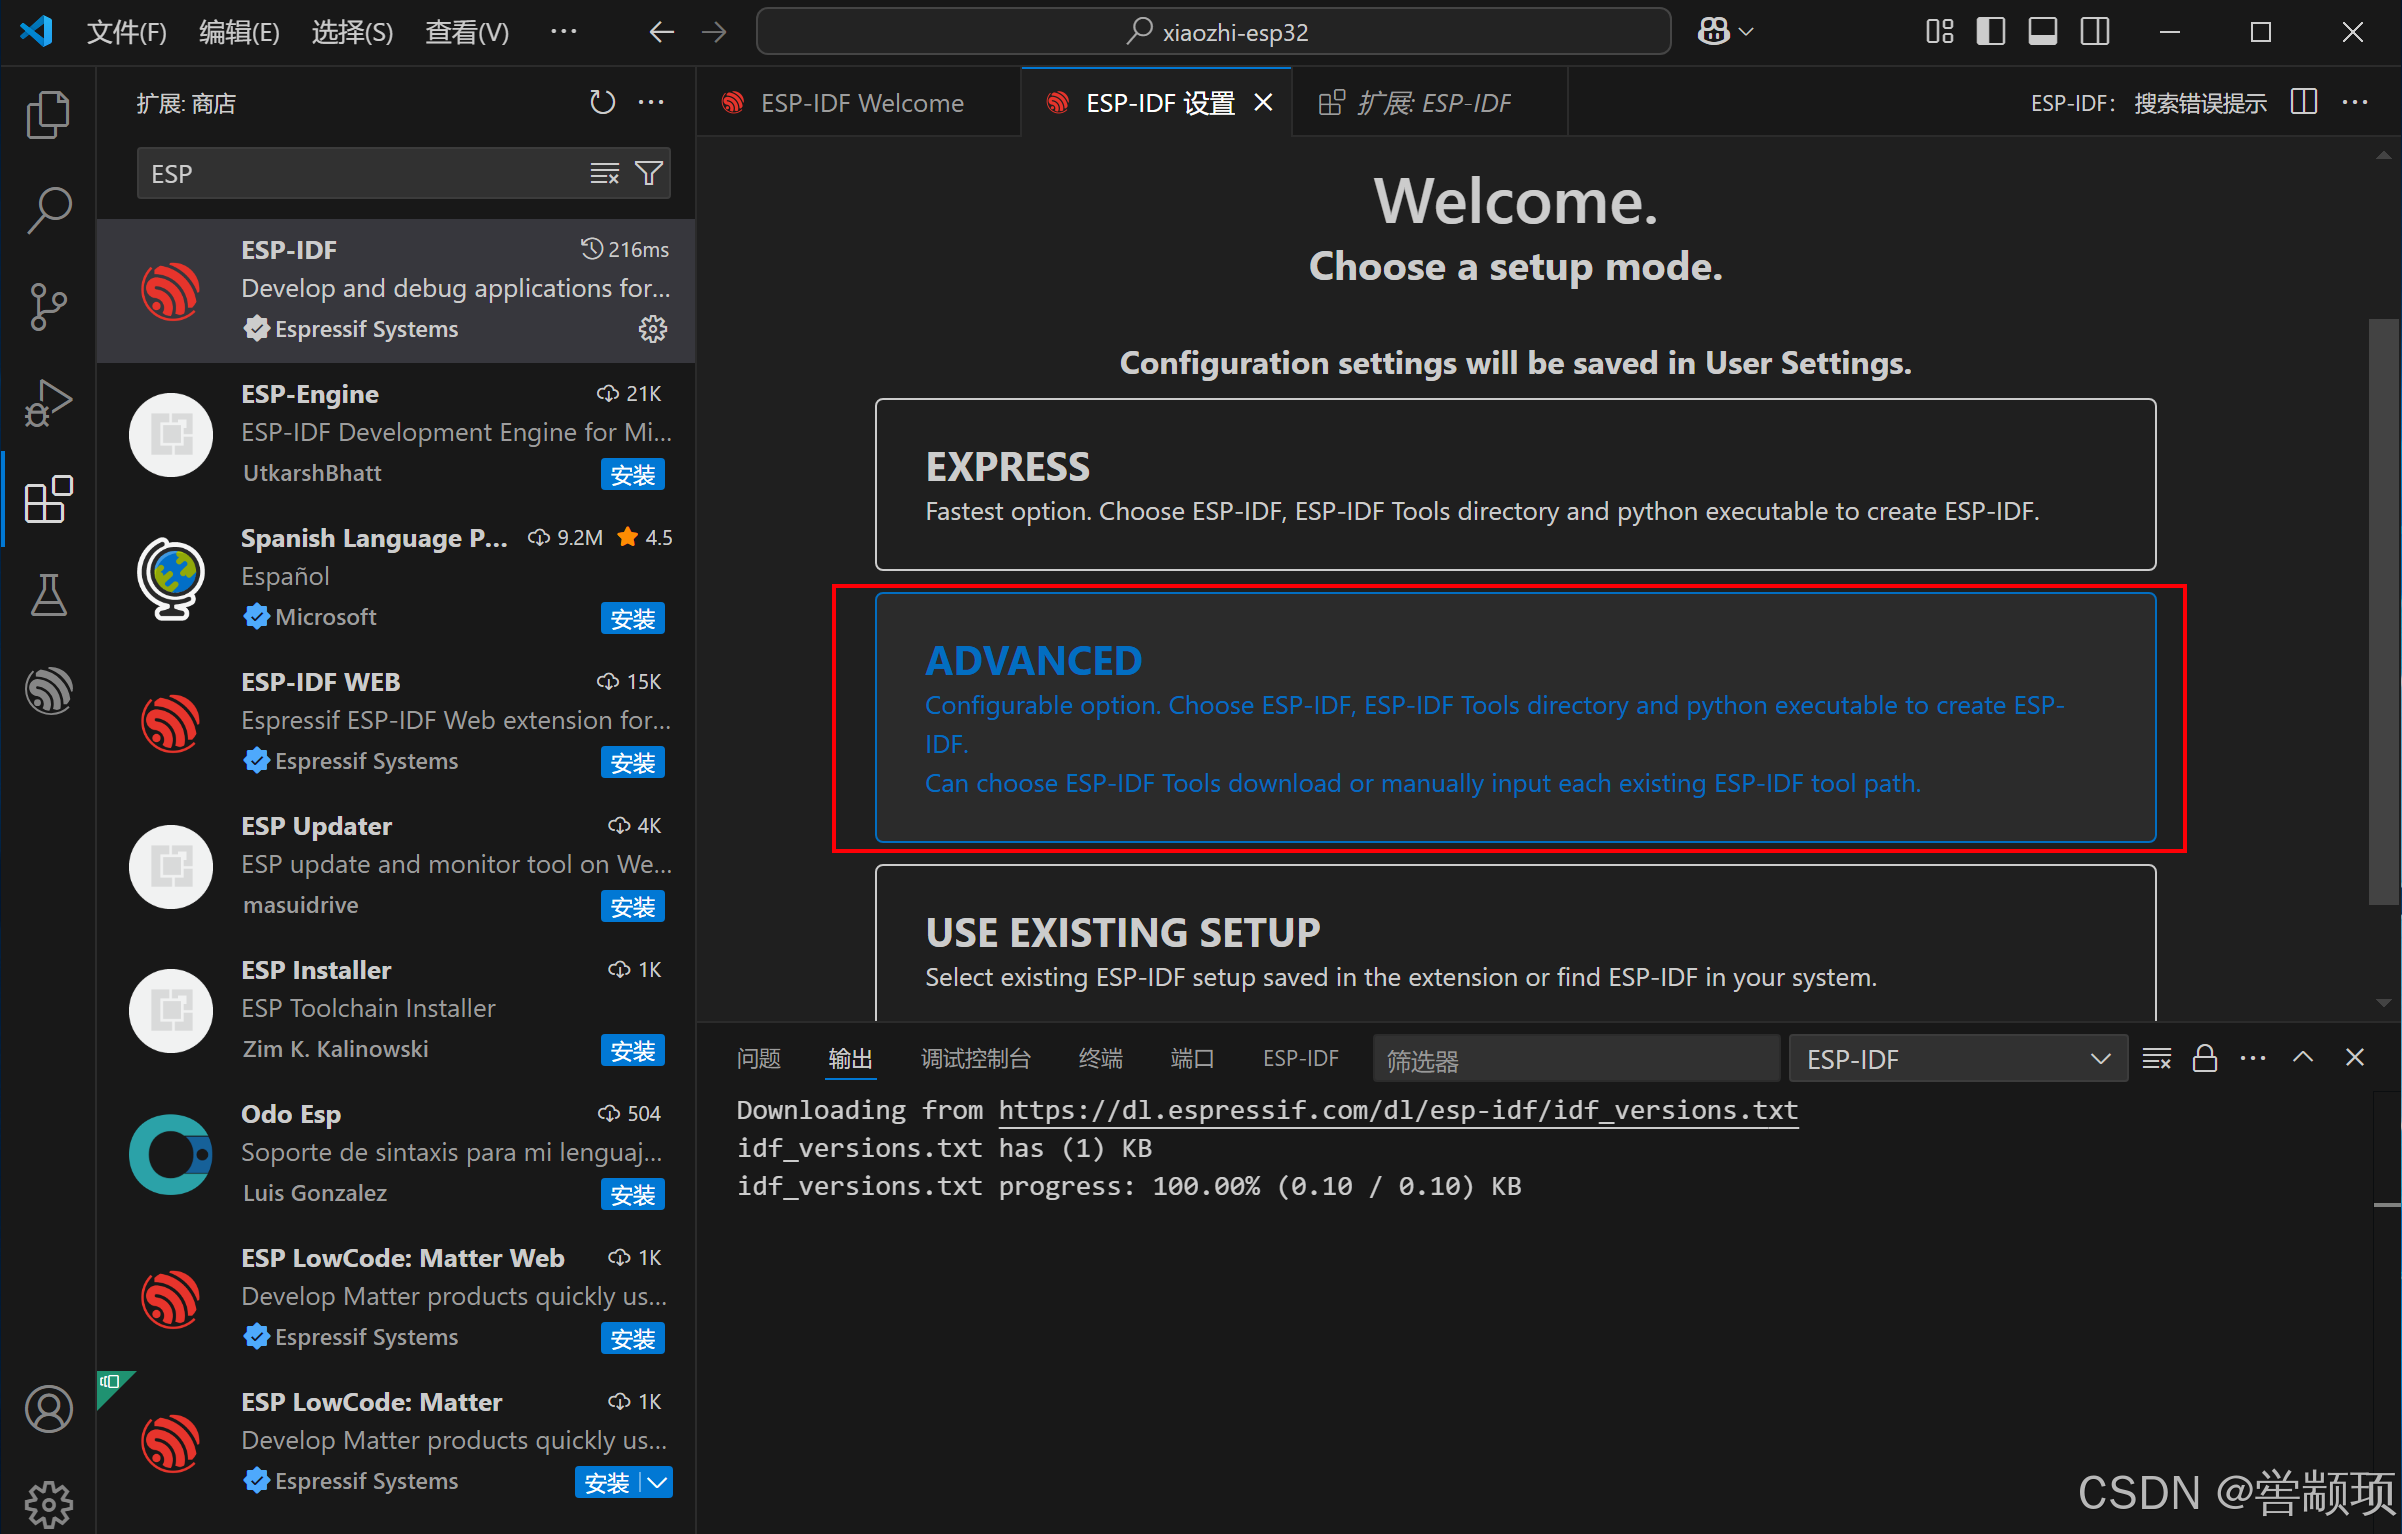The width and height of the screenshot is (2402, 1534).
Task: Toggle bottom panel layout button
Action: coord(2042,32)
